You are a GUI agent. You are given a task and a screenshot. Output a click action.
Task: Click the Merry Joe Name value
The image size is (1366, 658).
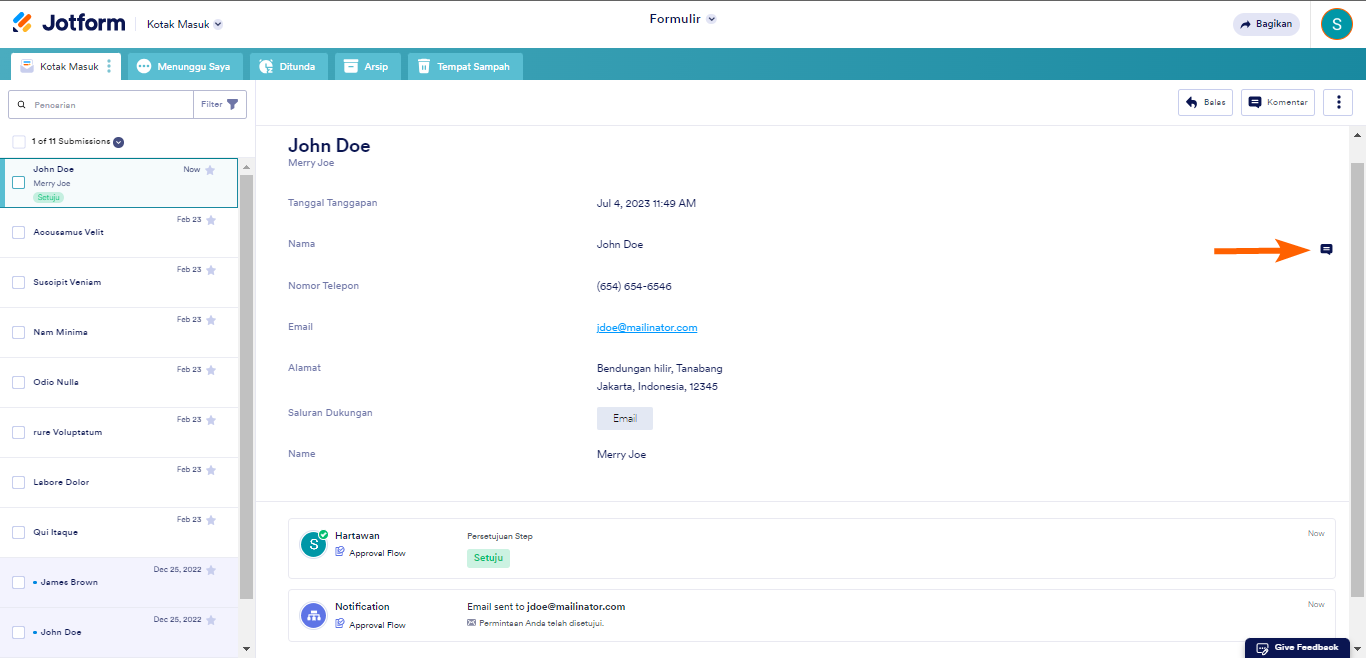tap(621, 454)
